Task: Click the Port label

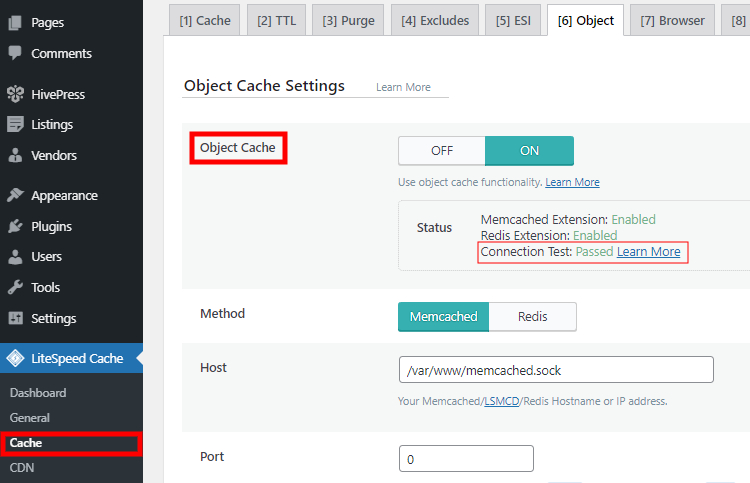Action: pos(211,456)
